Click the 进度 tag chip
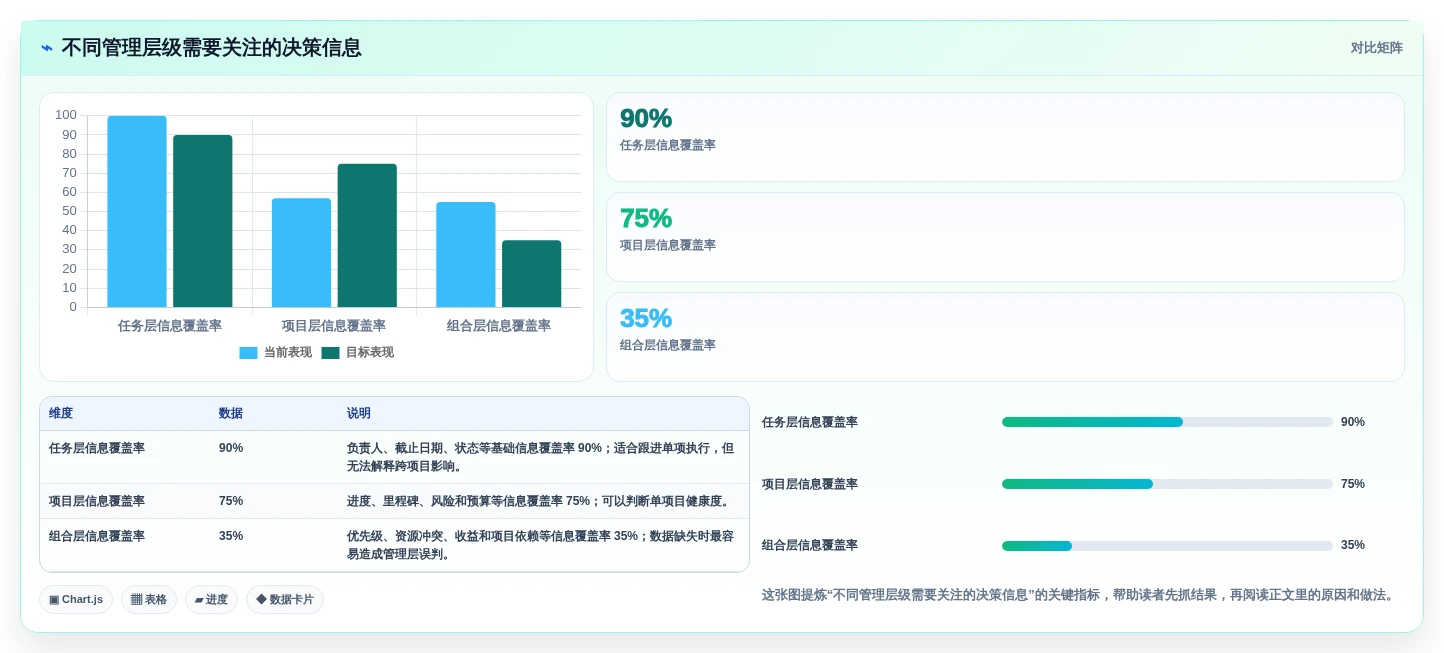This screenshot has width=1444, height=653. (x=211, y=600)
